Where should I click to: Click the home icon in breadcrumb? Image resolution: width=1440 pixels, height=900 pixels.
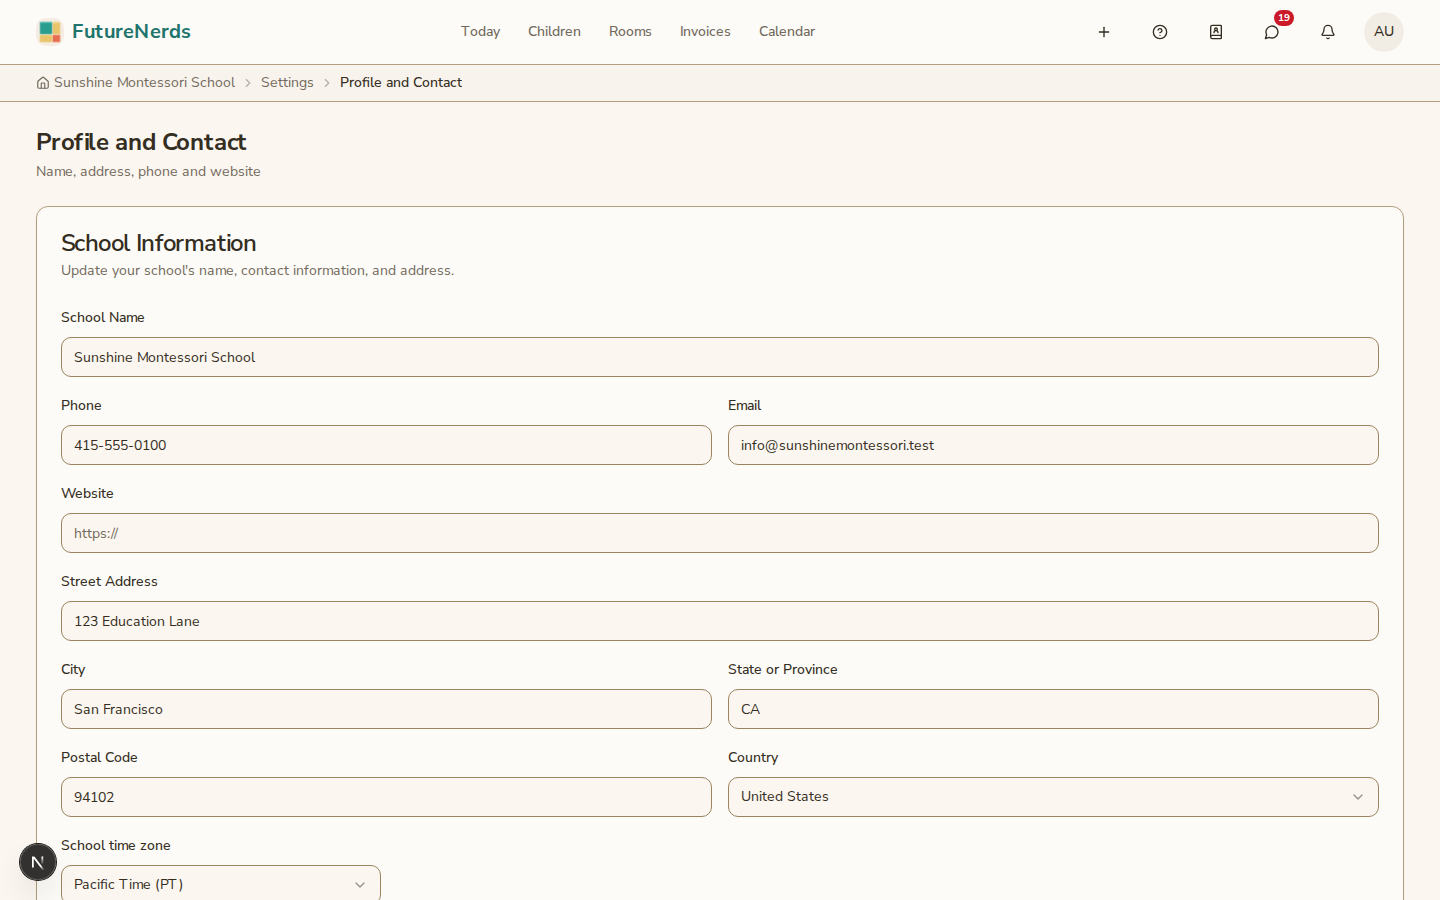(43, 83)
